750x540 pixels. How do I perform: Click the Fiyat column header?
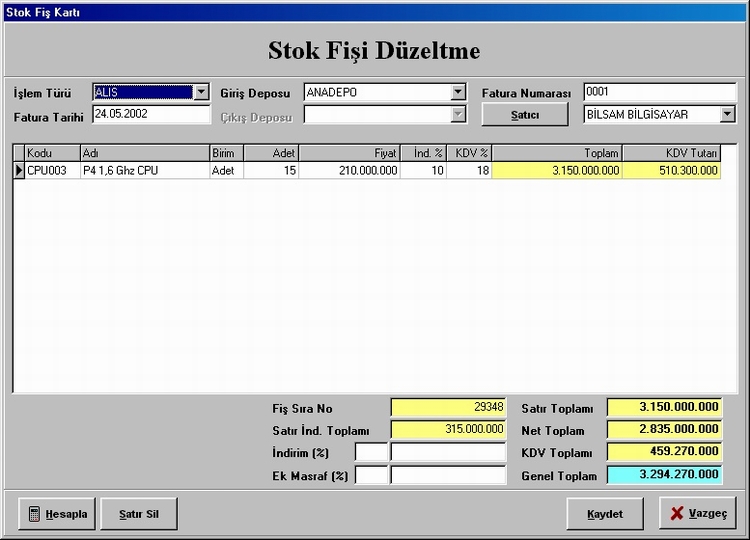click(x=348, y=153)
